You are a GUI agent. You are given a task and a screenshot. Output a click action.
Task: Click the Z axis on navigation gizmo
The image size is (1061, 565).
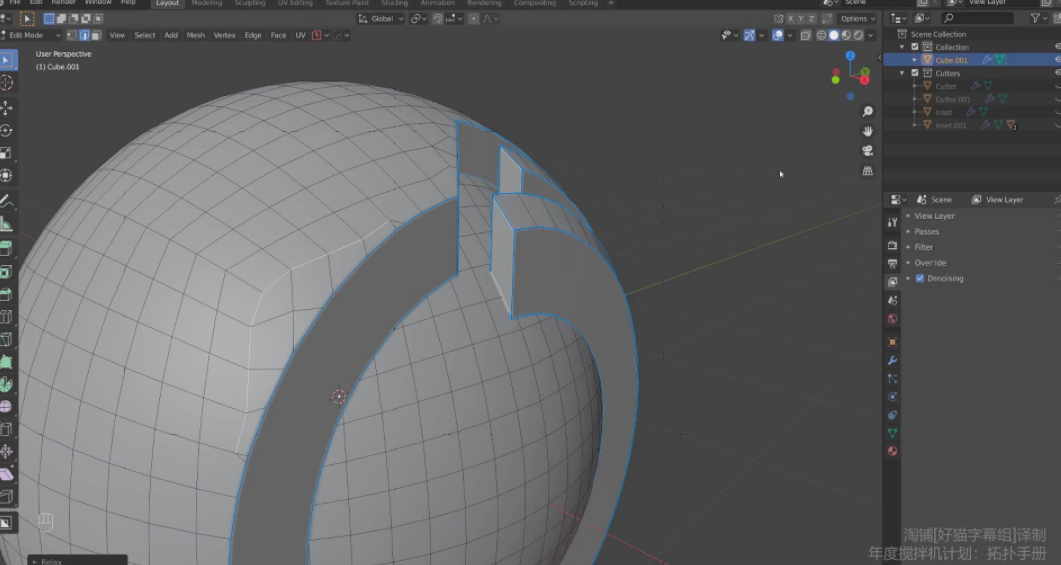click(850, 55)
